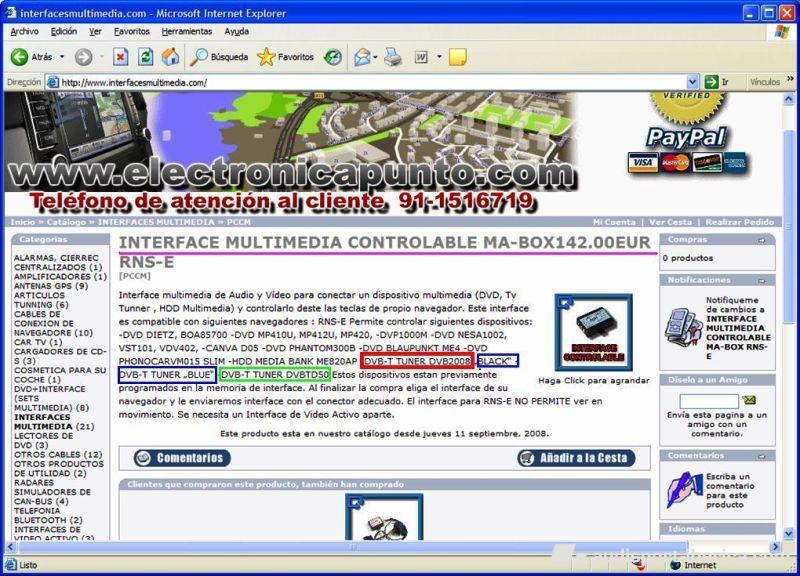Click Escriba un comentario para este producto
Viewport: 800px width, 576px height.
click(730, 491)
